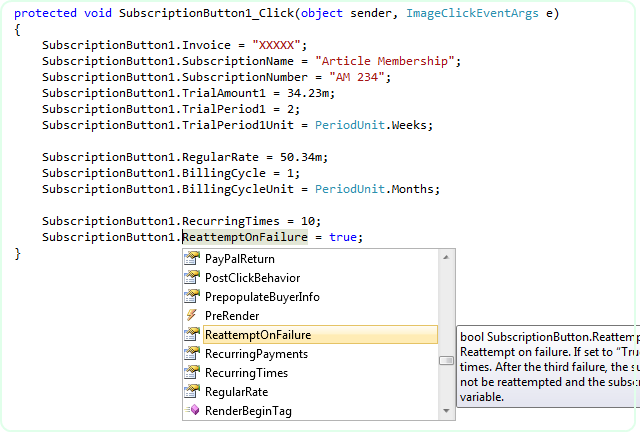Click the property icon beside PayPalReturn
This screenshot has width=640, height=432.
192,258
